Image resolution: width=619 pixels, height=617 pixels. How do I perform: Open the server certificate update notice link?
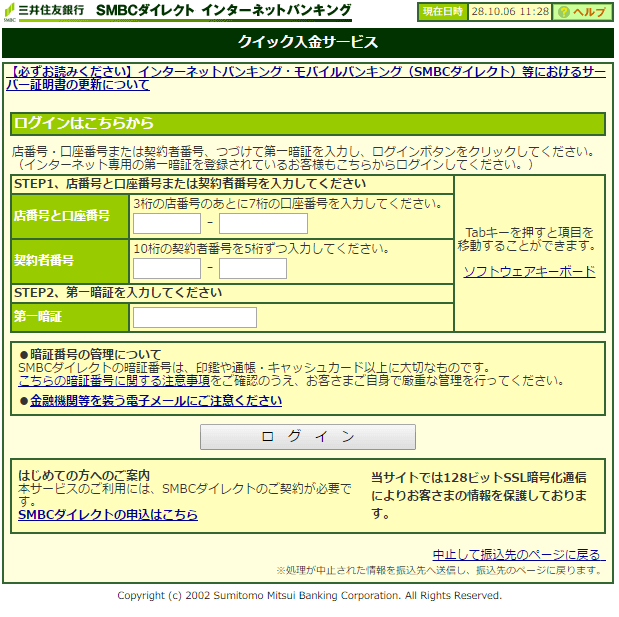click(306, 78)
